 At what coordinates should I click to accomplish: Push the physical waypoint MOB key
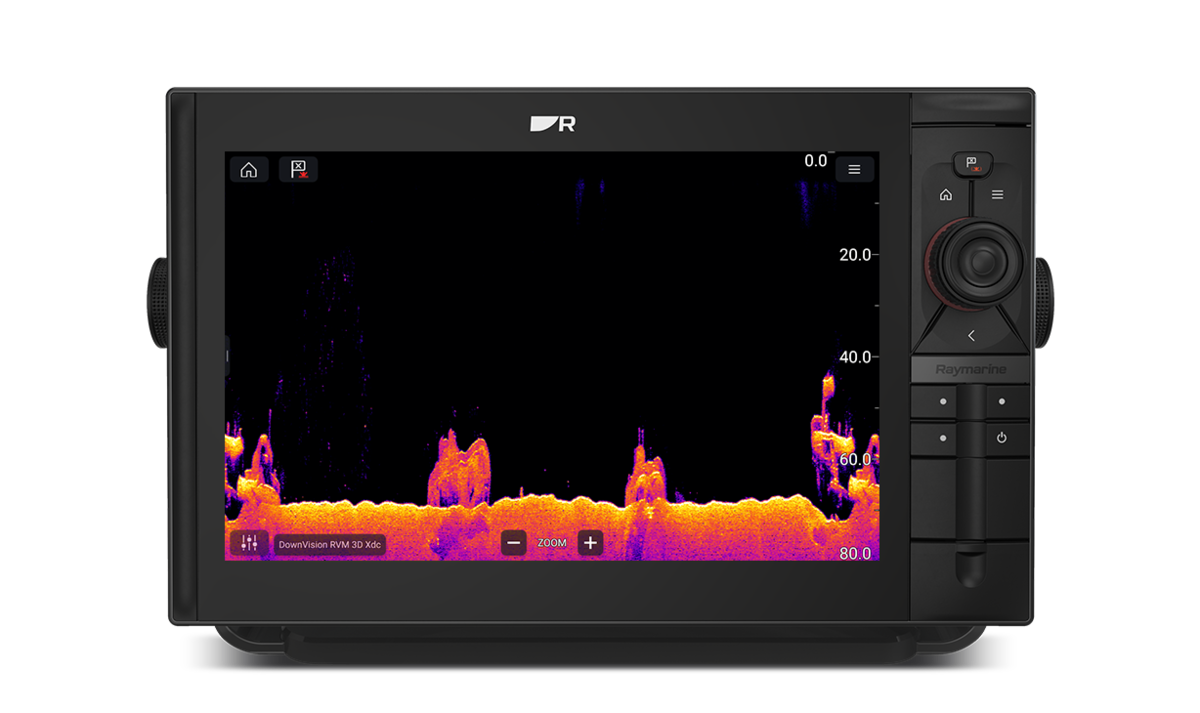(x=971, y=162)
